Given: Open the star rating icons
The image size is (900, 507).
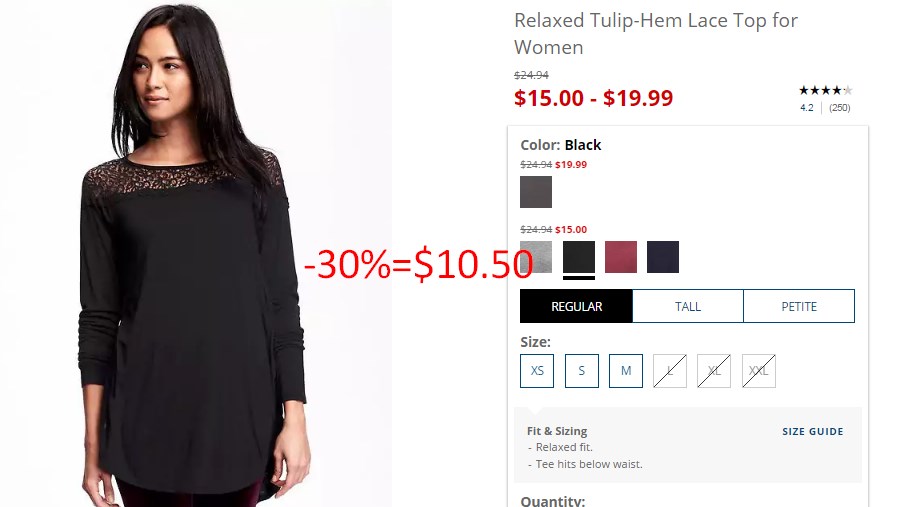Looking at the screenshot, I should (x=826, y=90).
